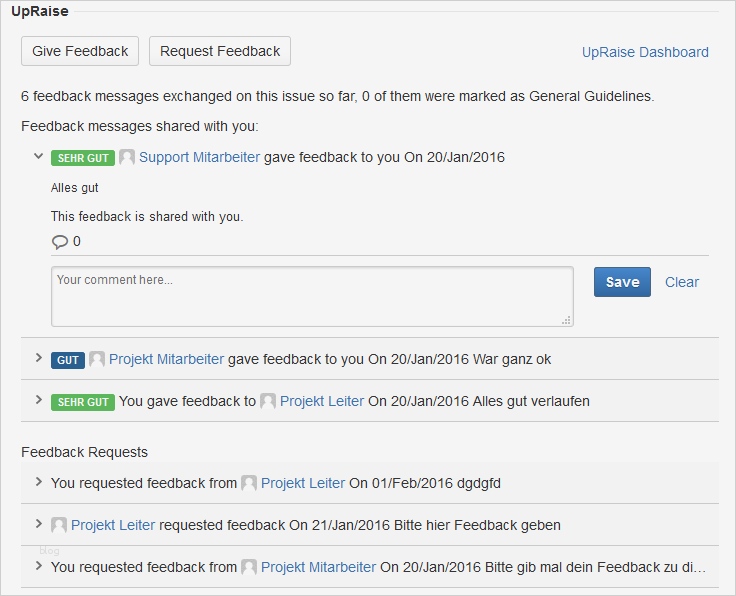Expand Projekt Leiter's 21/Jan/2016 feedback request
Viewport: 736px width, 596px height.
coord(39,524)
